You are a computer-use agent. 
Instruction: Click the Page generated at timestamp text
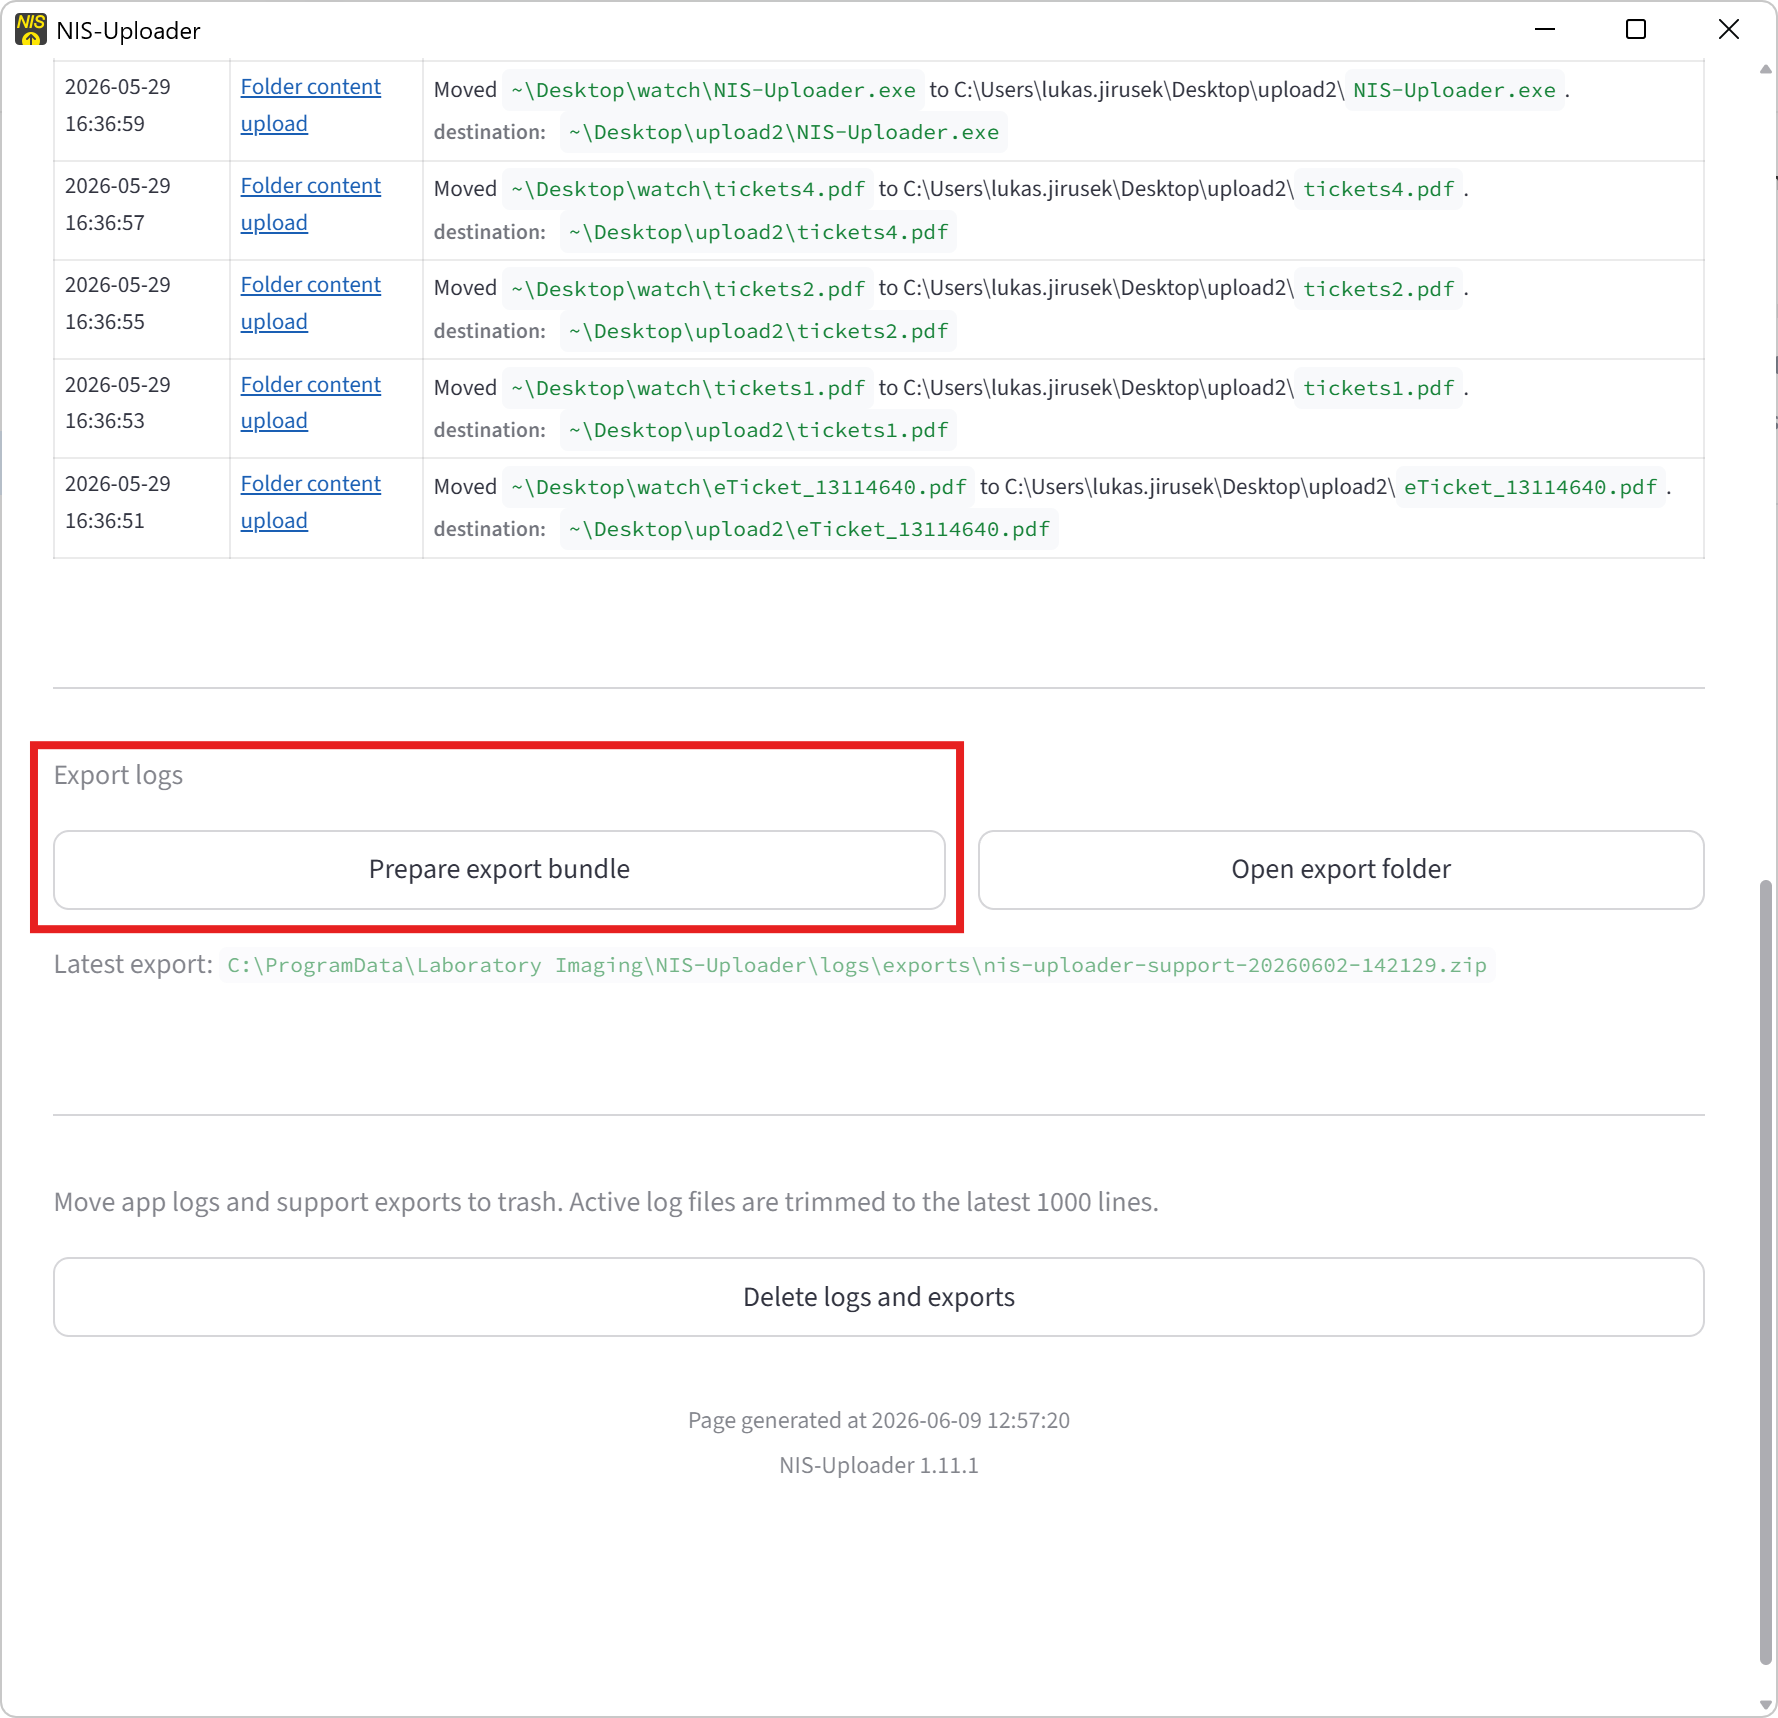coord(879,1421)
